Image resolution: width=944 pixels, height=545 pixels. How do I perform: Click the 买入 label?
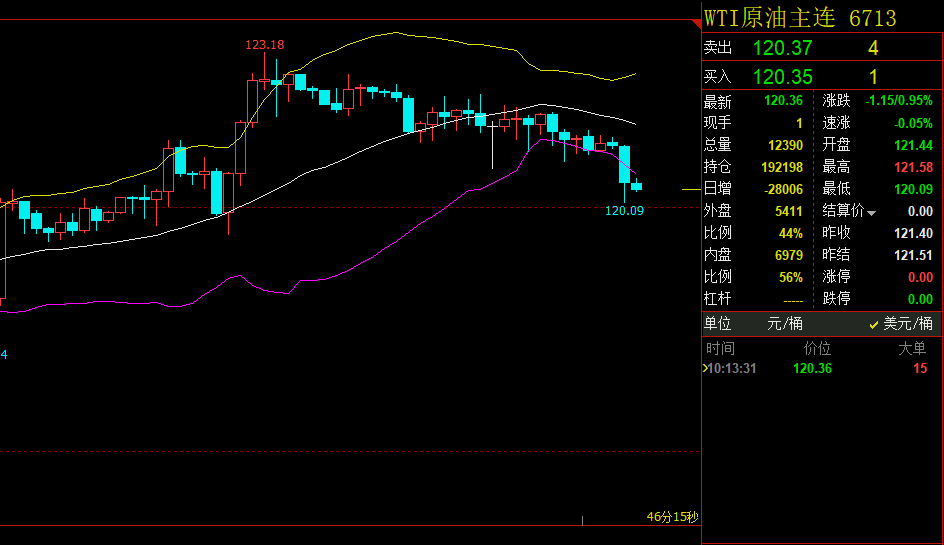point(718,77)
